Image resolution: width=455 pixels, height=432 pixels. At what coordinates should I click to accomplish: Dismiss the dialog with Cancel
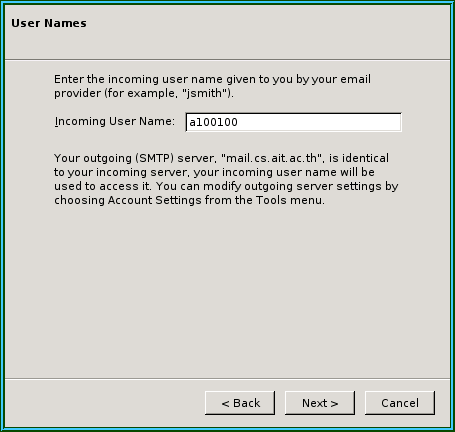[x=400, y=403]
